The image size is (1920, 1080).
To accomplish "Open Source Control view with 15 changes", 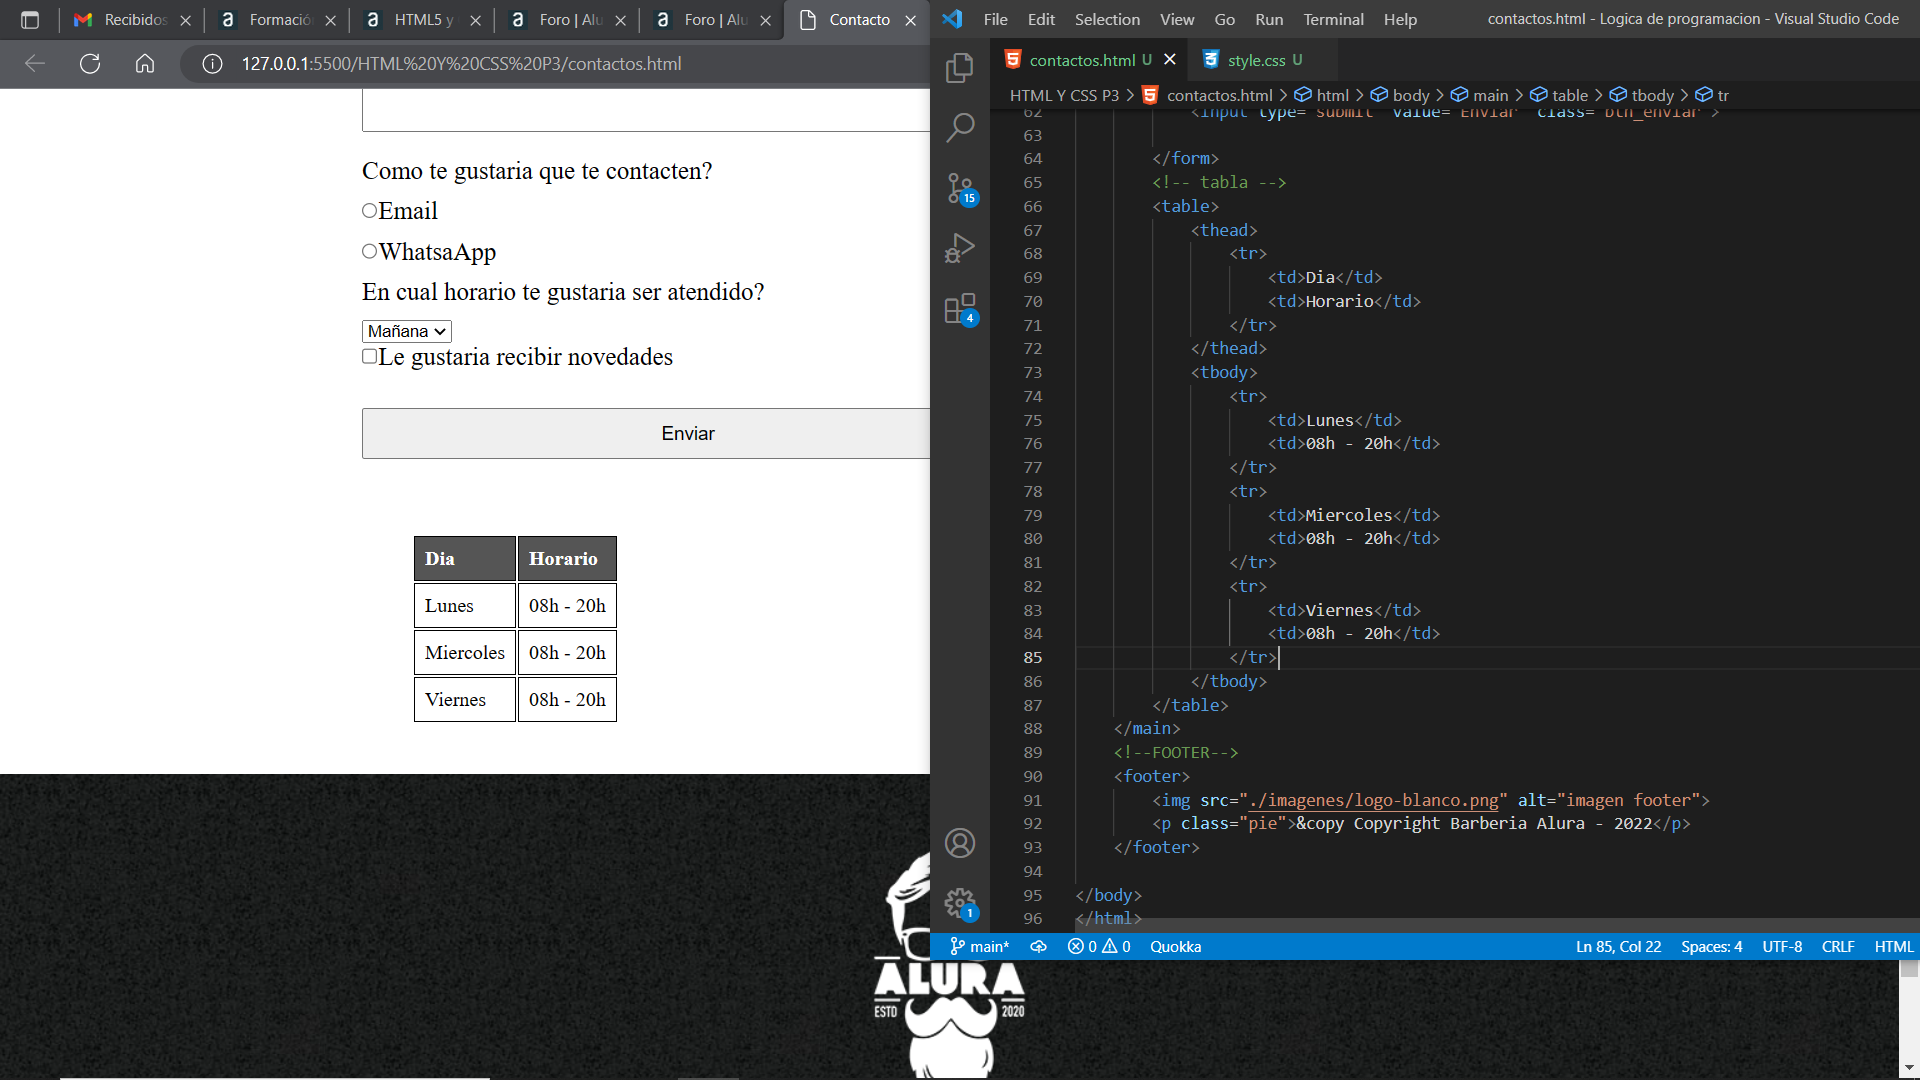I will click(x=960, y=188).
